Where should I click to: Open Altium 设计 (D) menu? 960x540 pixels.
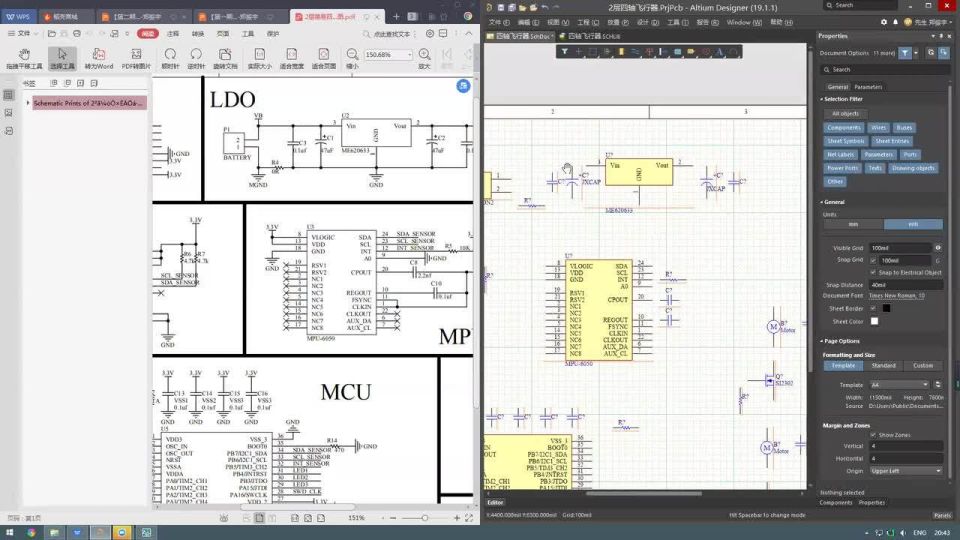point(648,22)
